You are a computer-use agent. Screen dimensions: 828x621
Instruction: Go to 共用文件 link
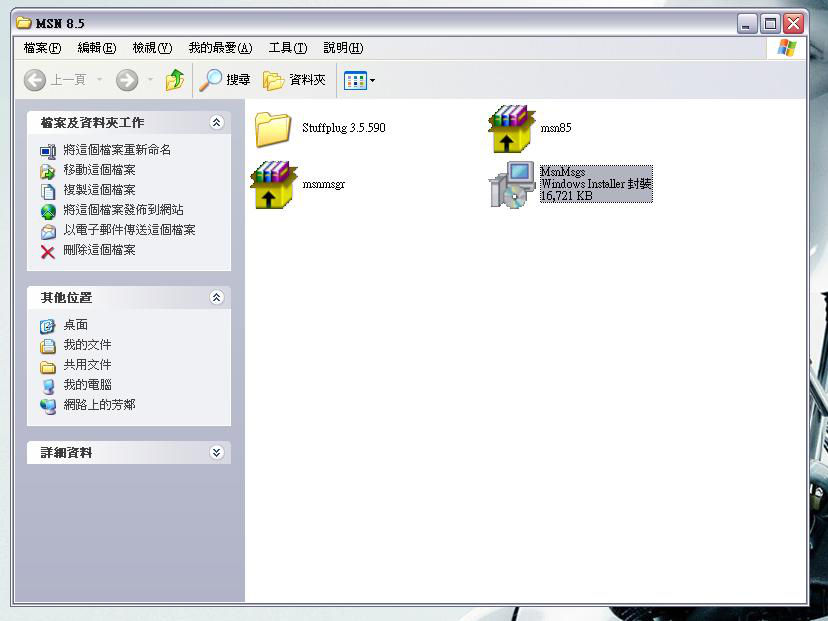tap(87, 365)
